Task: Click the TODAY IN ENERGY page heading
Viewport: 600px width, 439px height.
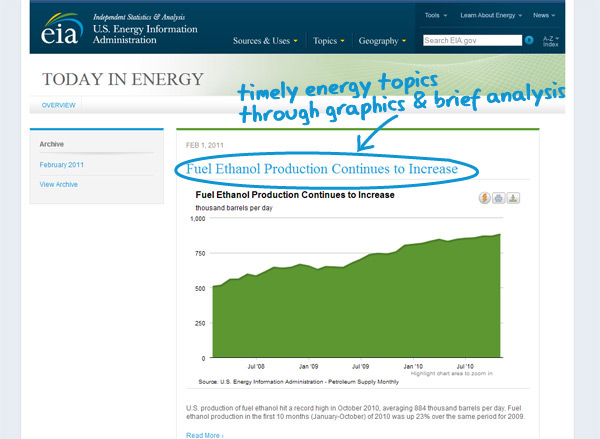Action: pos(122,79)
